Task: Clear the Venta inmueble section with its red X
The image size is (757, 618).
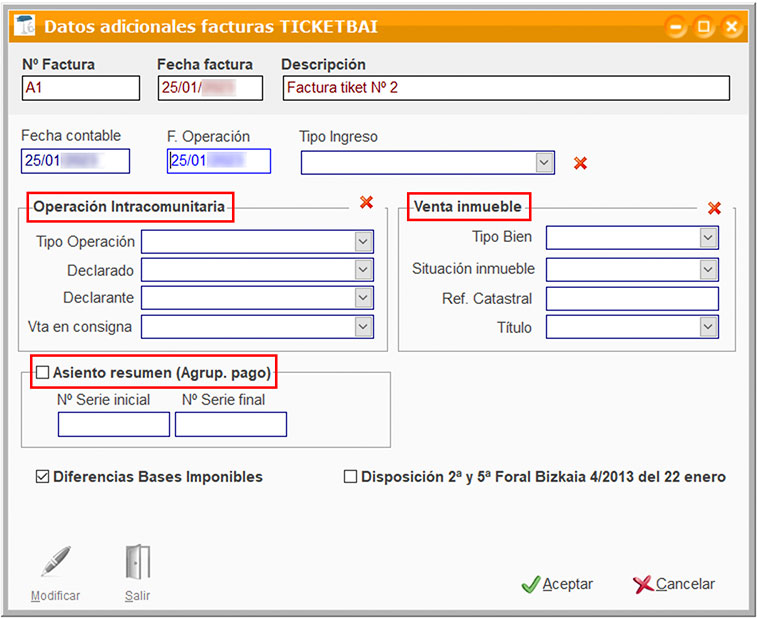Action: (714, 208)
